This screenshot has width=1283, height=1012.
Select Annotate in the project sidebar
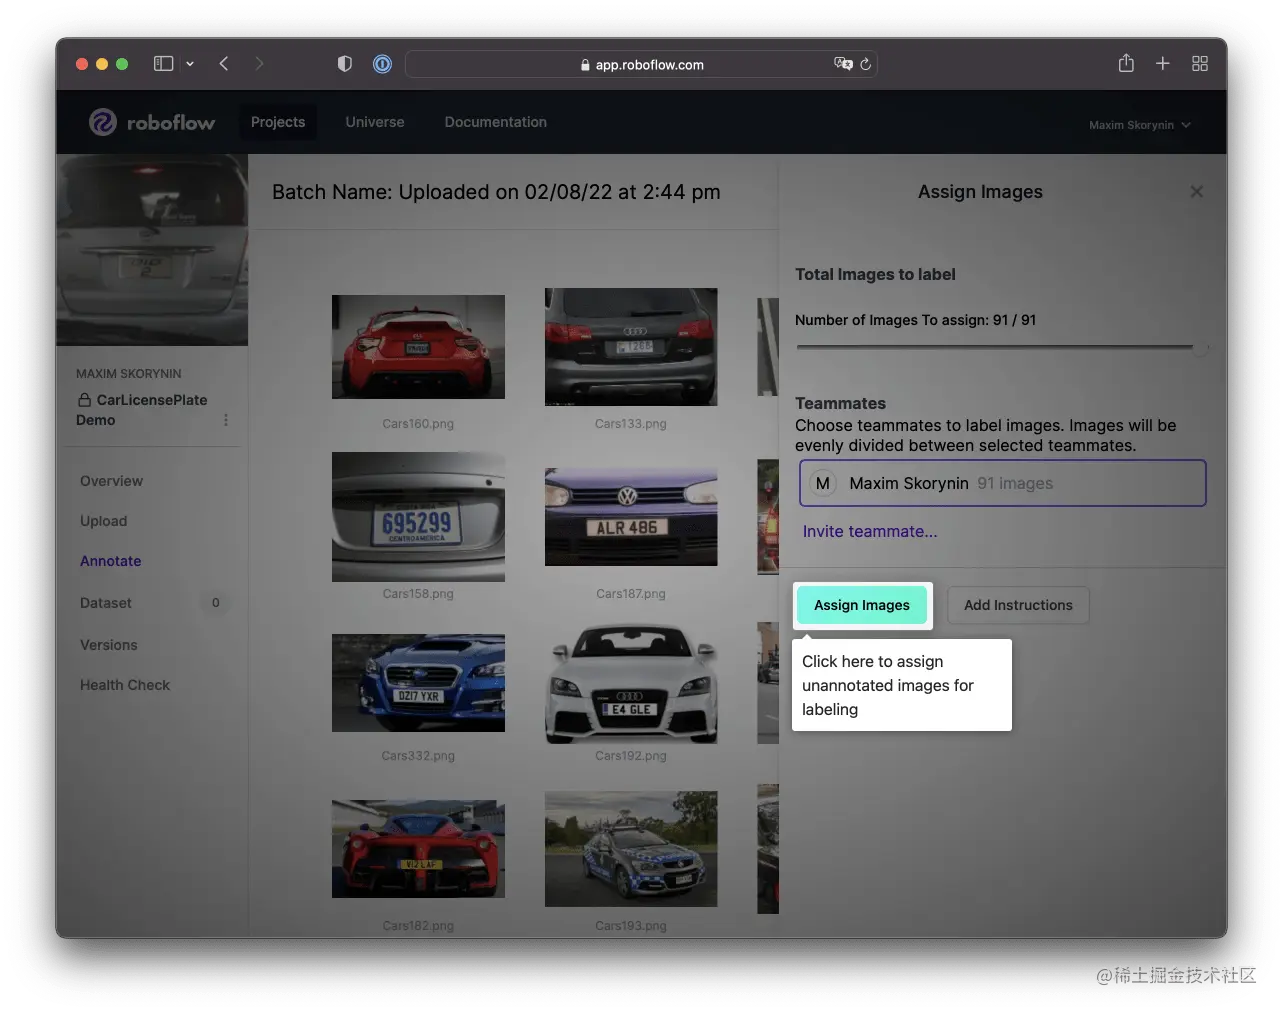[x=110, y=561]
